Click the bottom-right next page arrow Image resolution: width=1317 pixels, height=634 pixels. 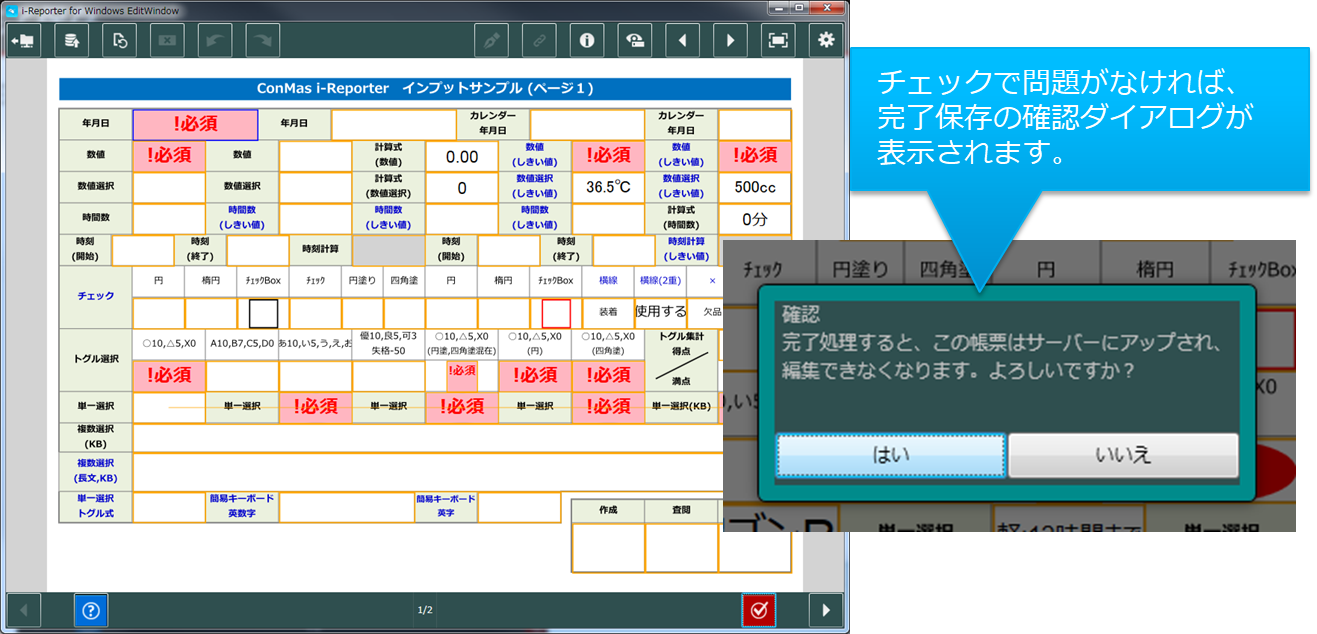click(x=825, y=609)
